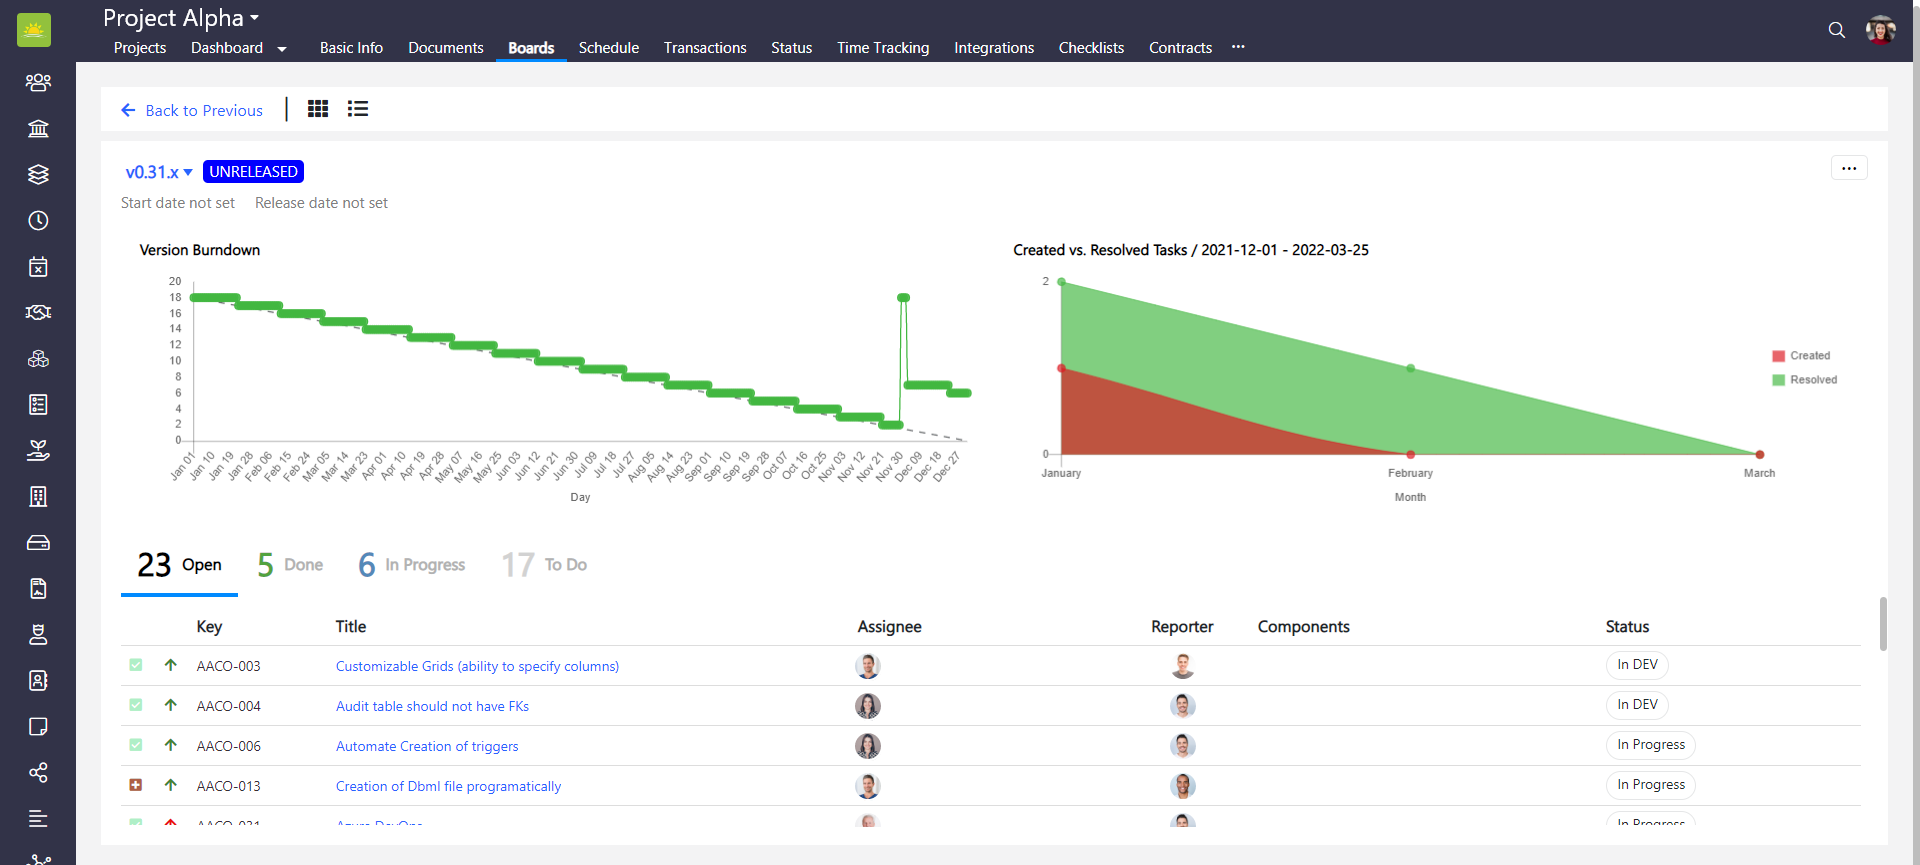The width and height of the screenshot is (1920, 865).
Task: Open the Audit table should not have FKs issue
Action: click(x=432, y=706)
